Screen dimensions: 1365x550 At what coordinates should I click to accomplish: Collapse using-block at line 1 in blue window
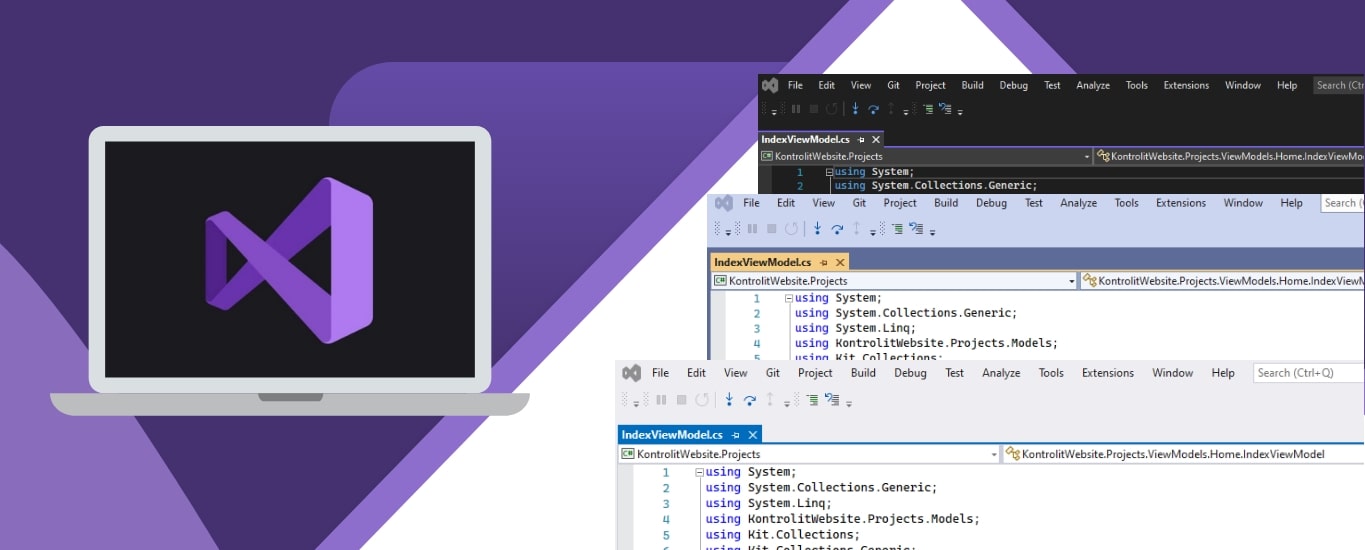click(x=789, y=298)
